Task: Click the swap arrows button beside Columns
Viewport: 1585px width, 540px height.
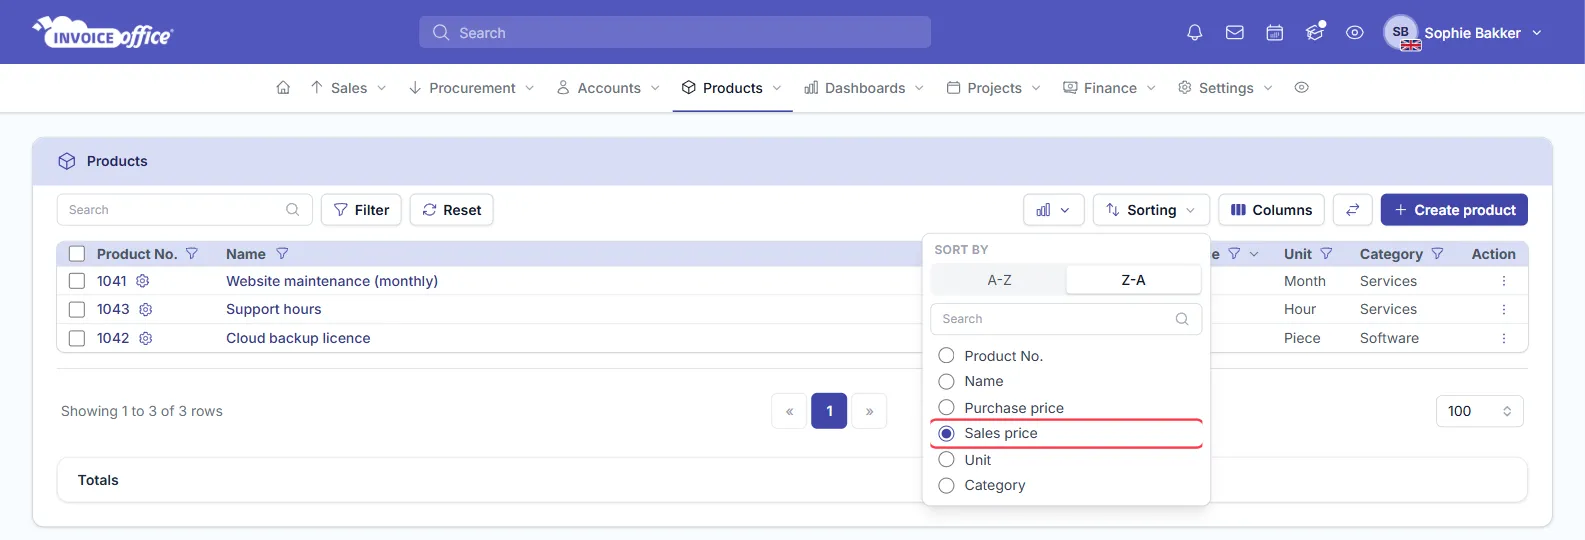Action: pos(1352,210)
